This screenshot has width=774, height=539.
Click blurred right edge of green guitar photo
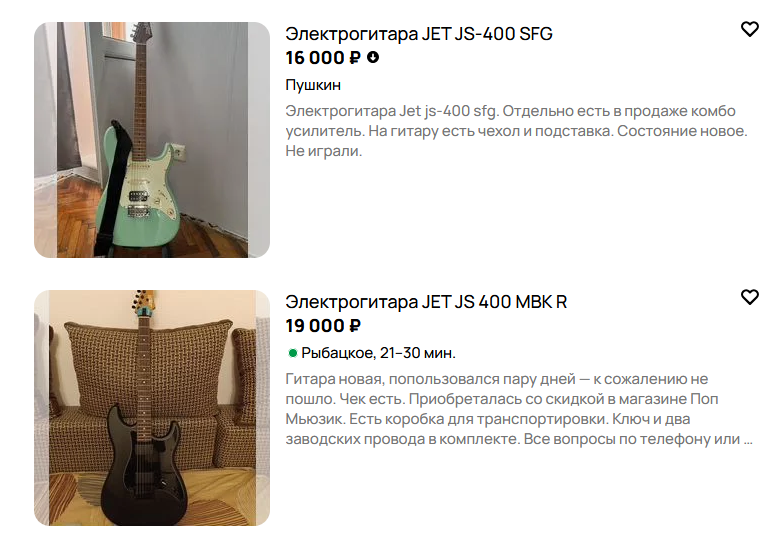(x=259, y=140)
